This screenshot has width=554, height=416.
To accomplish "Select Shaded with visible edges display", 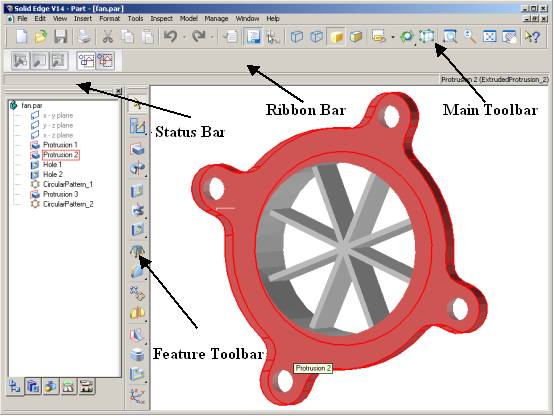I will 356,36.
